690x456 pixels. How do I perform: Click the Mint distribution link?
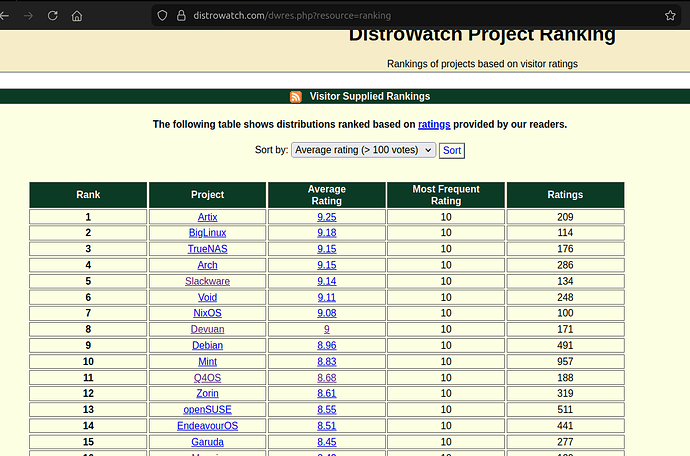(x=207, y=361)
